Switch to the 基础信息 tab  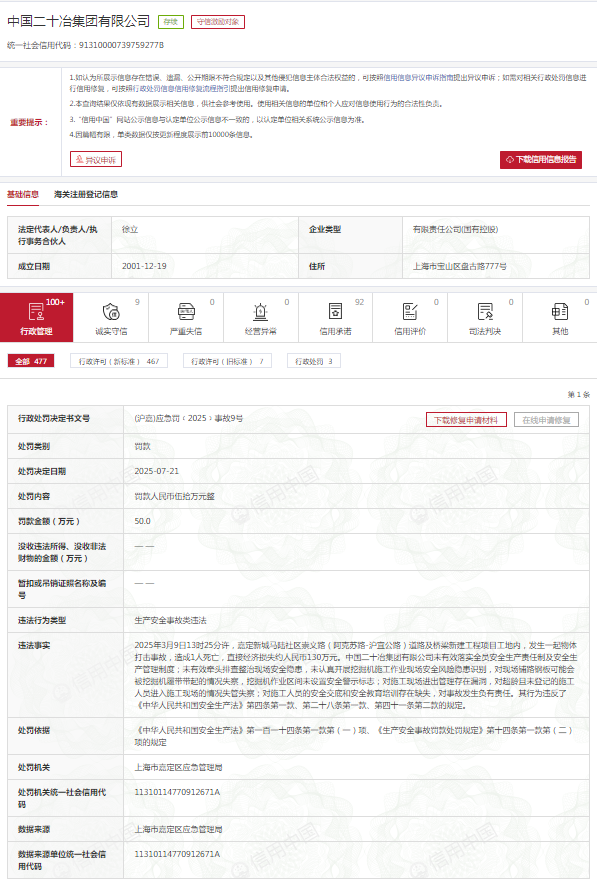pos(23,194)
